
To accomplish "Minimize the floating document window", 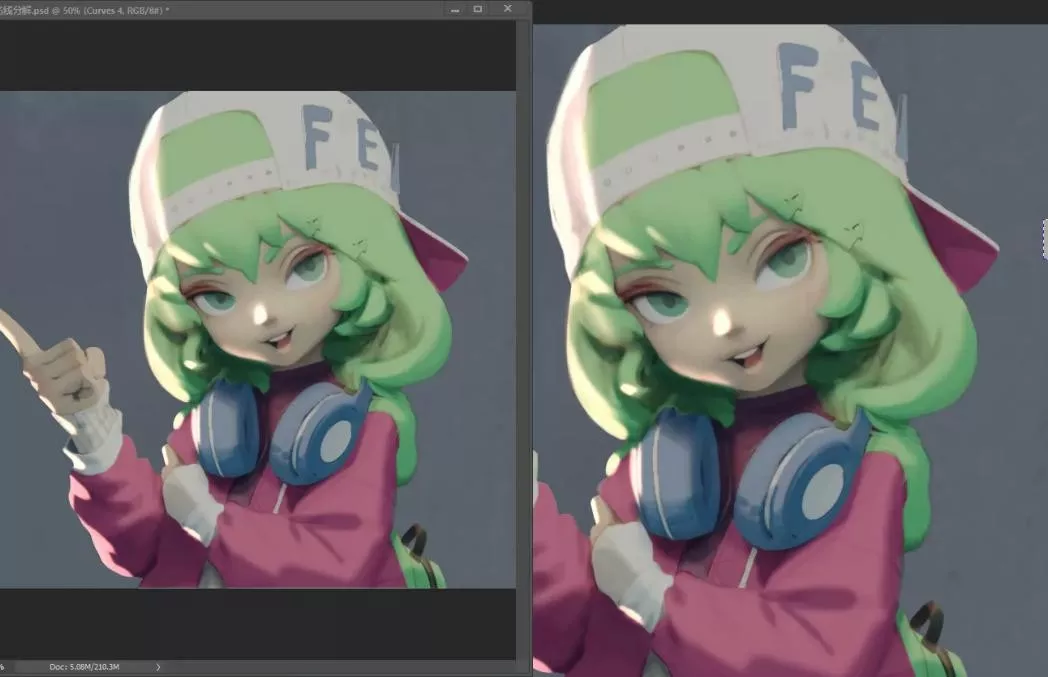I will click(455, 9).
